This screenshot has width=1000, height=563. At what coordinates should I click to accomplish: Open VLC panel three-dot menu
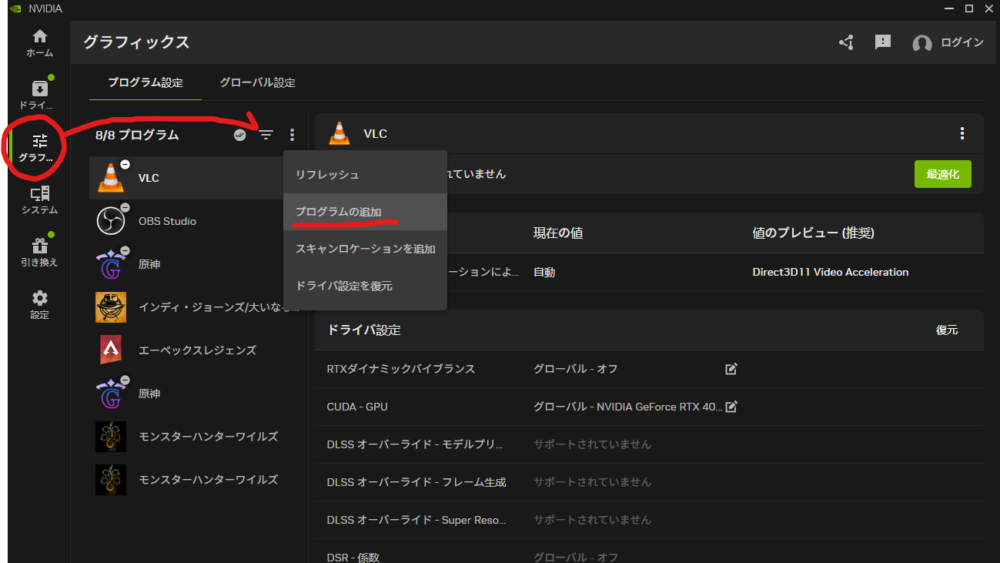(962, 133)
